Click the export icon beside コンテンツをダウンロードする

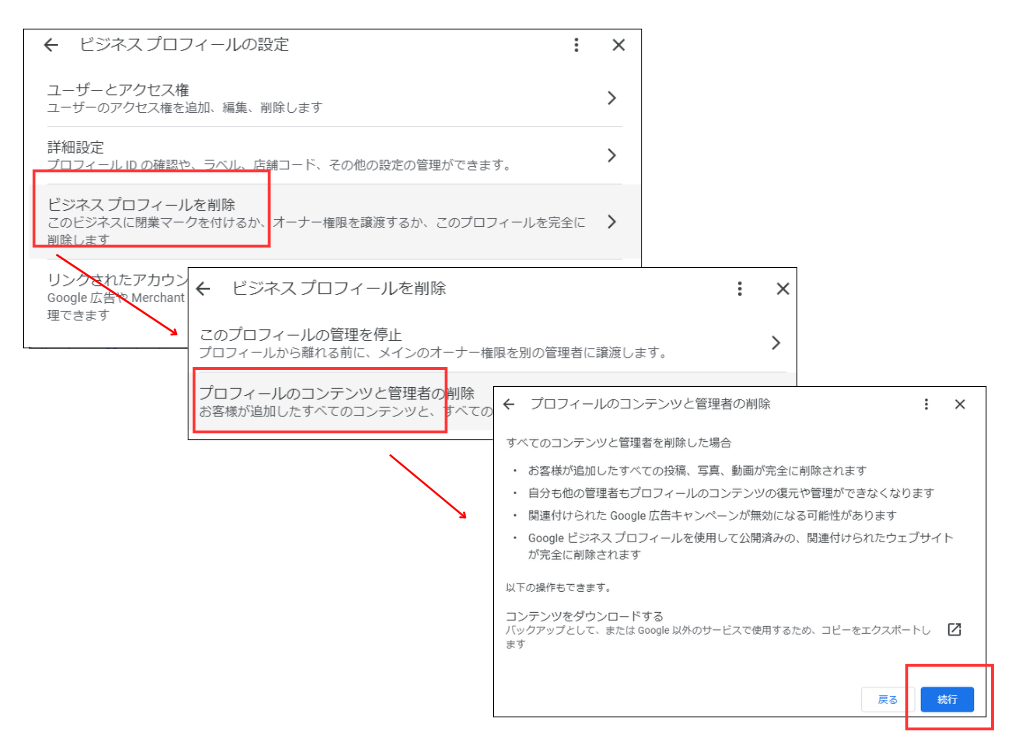tap(954, 630)
